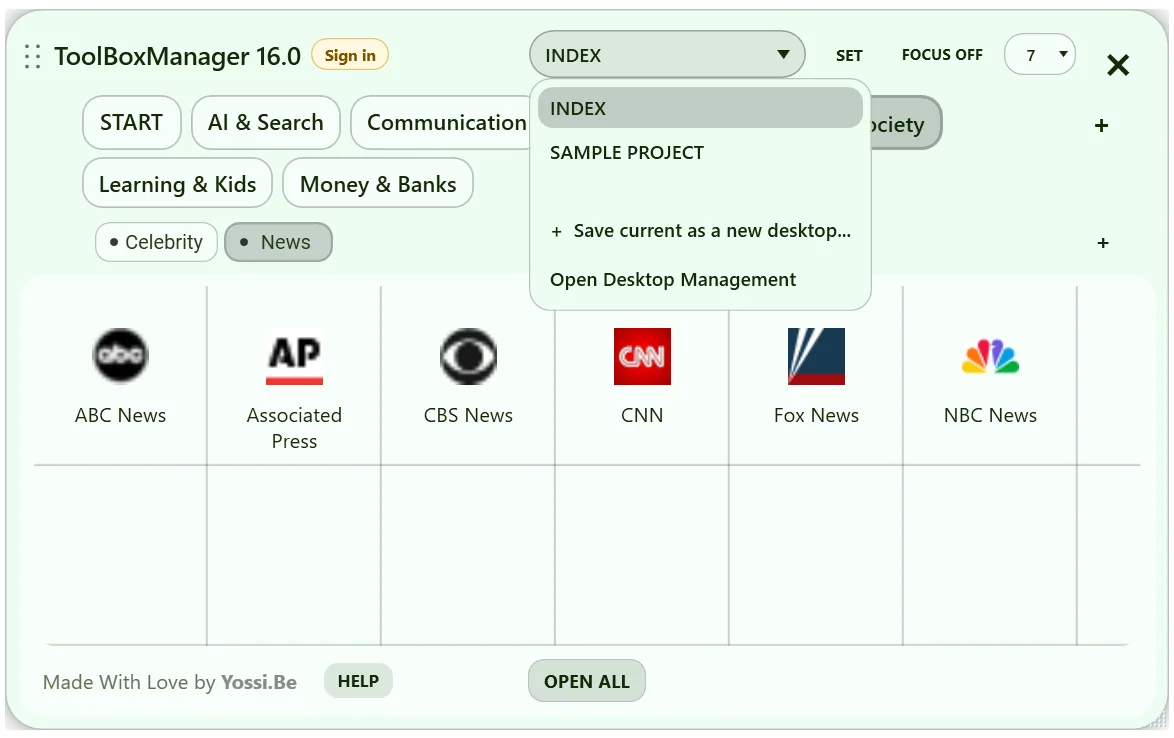This screenshot has width=1174, height=738.
Task: Open the columns number dropdown showing 7
Action: [1040, 55]
